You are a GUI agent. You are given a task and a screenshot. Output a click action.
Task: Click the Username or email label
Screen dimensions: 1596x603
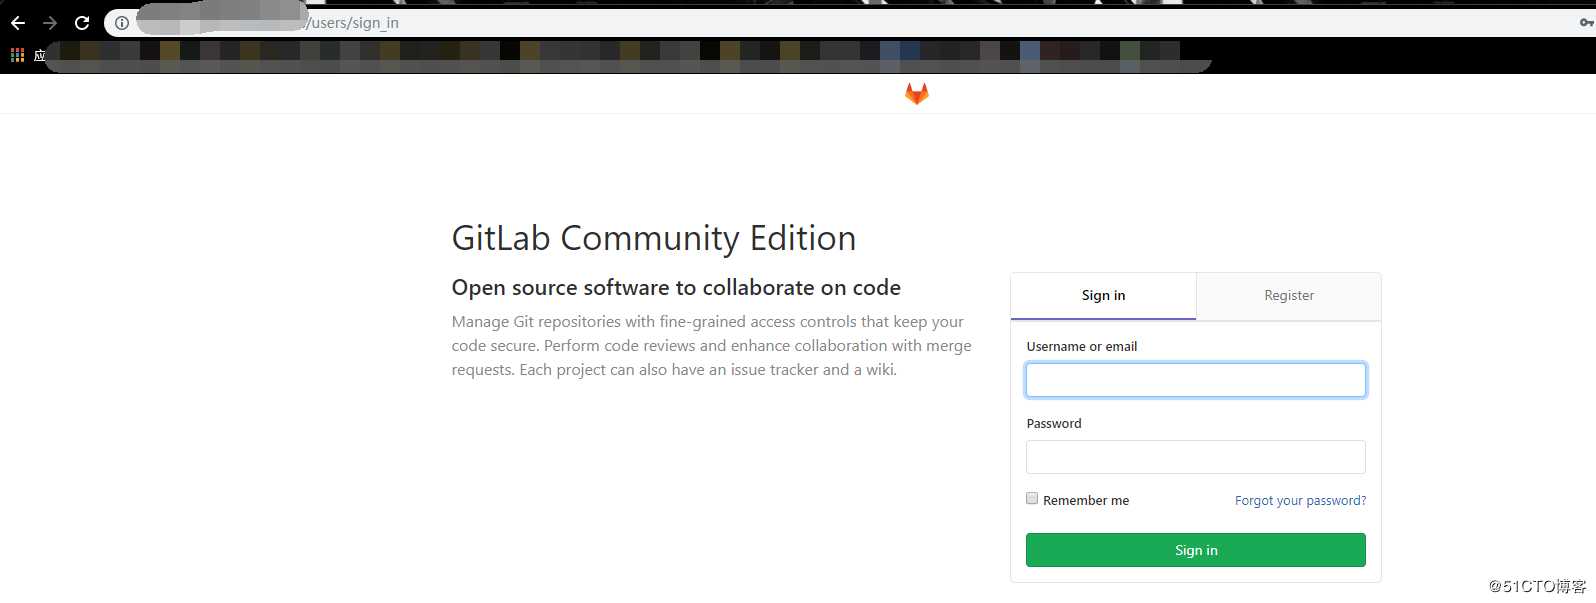pyautogui.click(x=1082, y=347)
